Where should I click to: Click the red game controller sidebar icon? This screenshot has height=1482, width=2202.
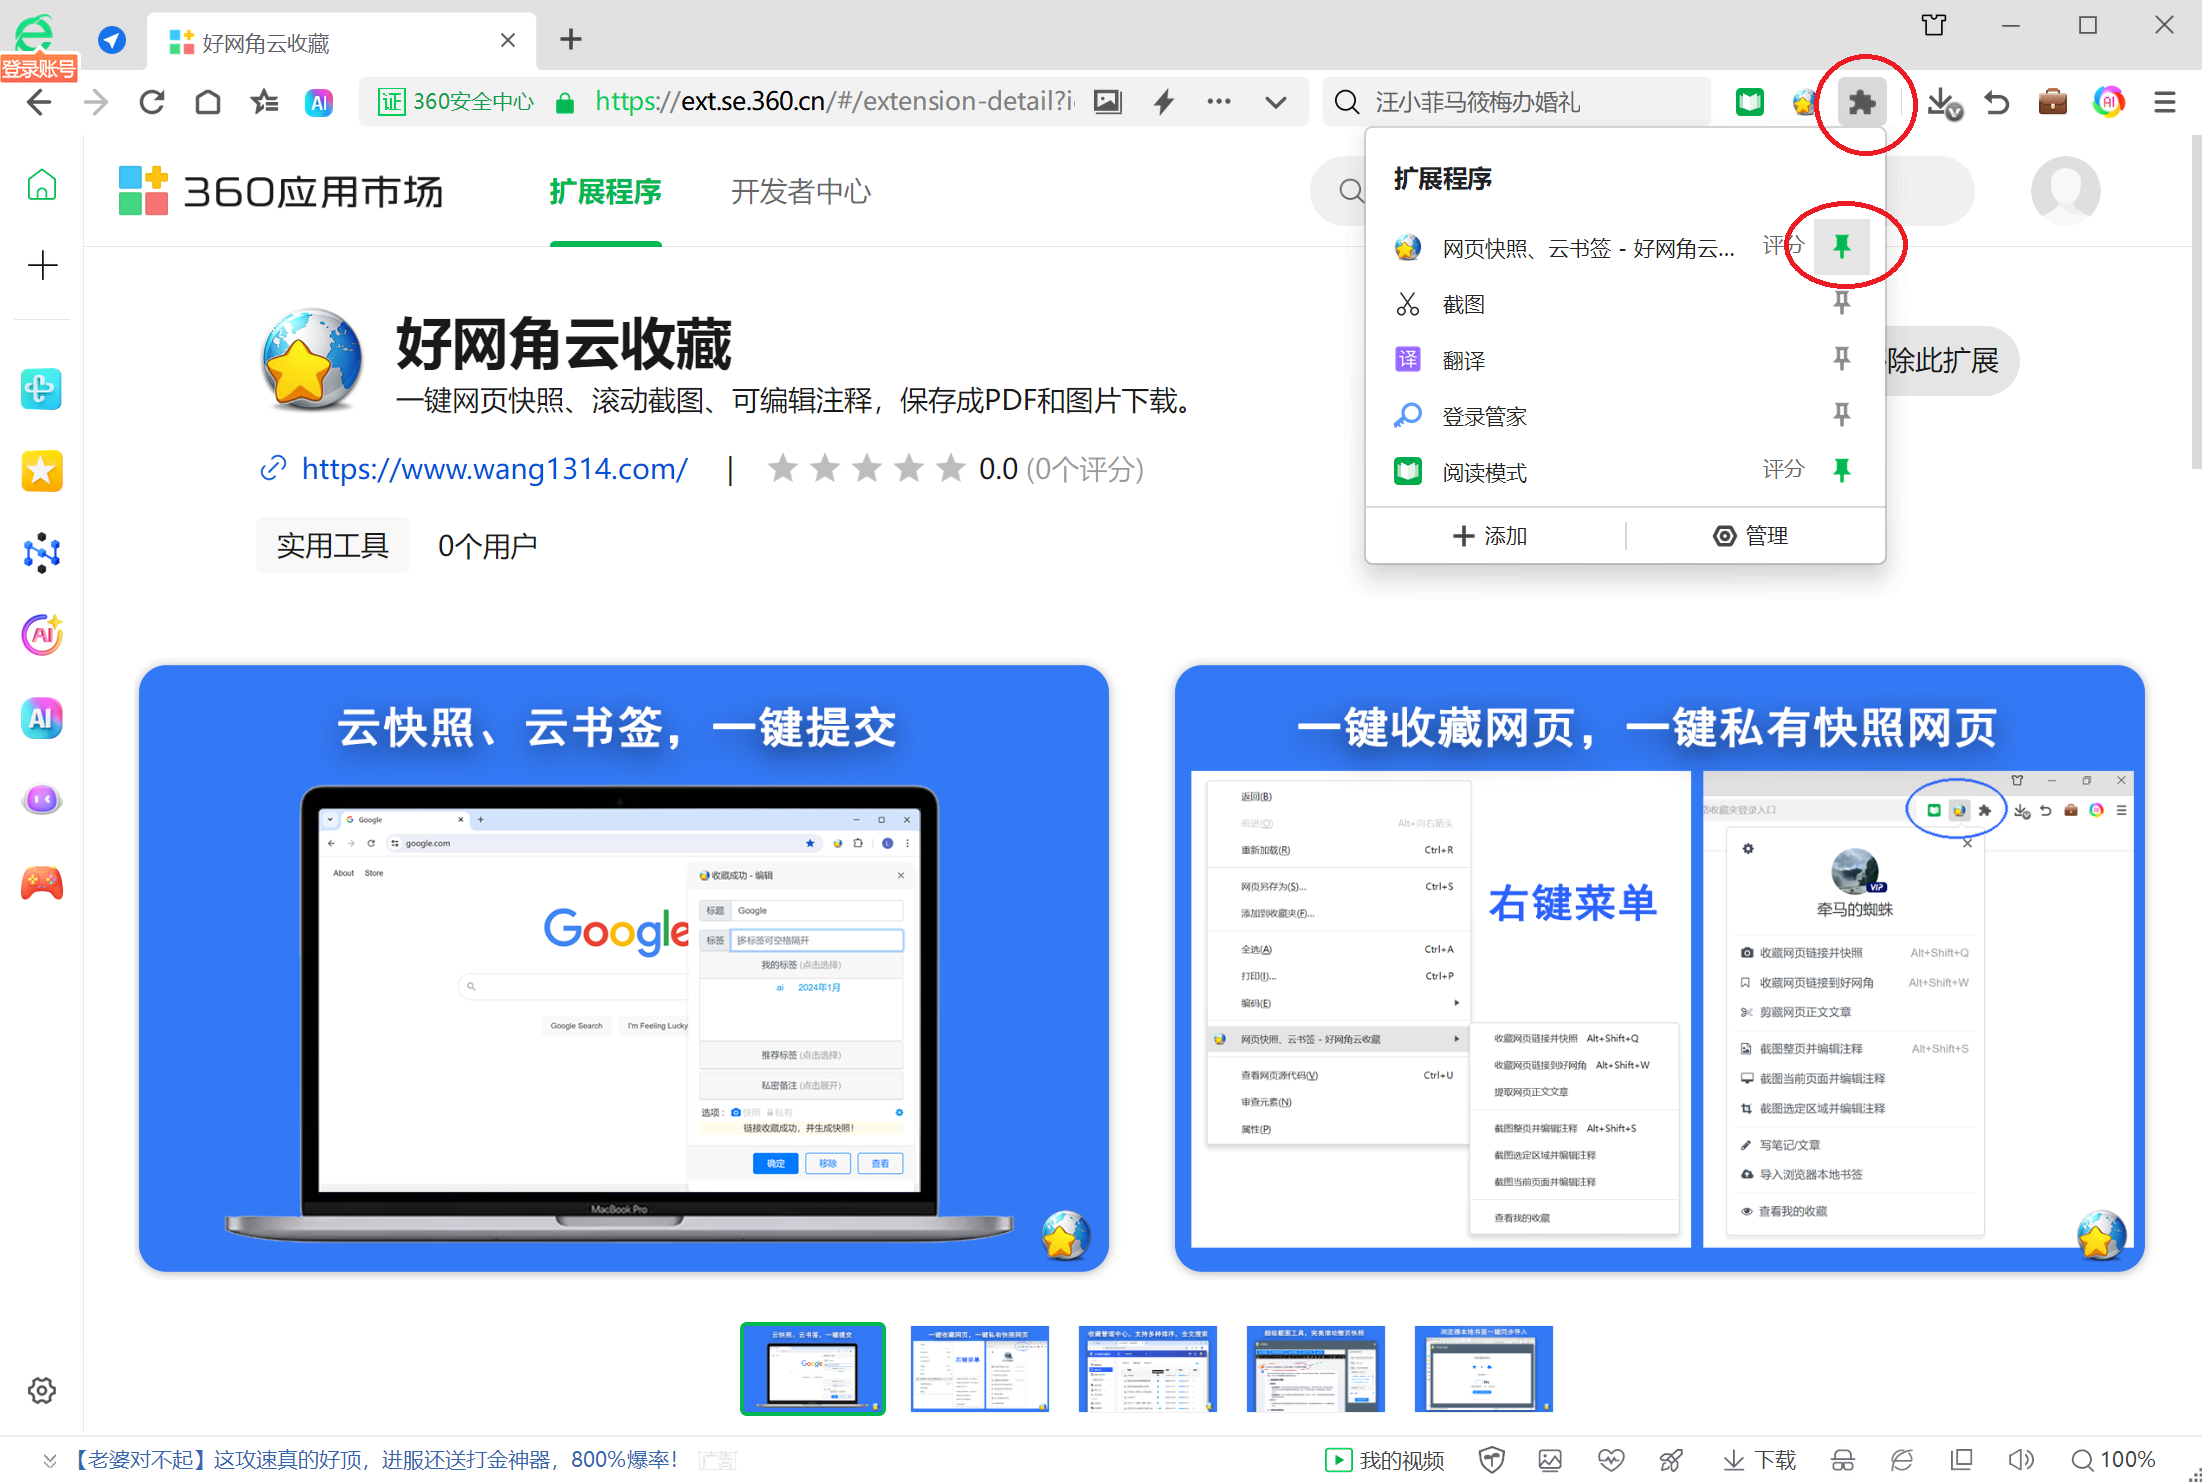(42, 883)
